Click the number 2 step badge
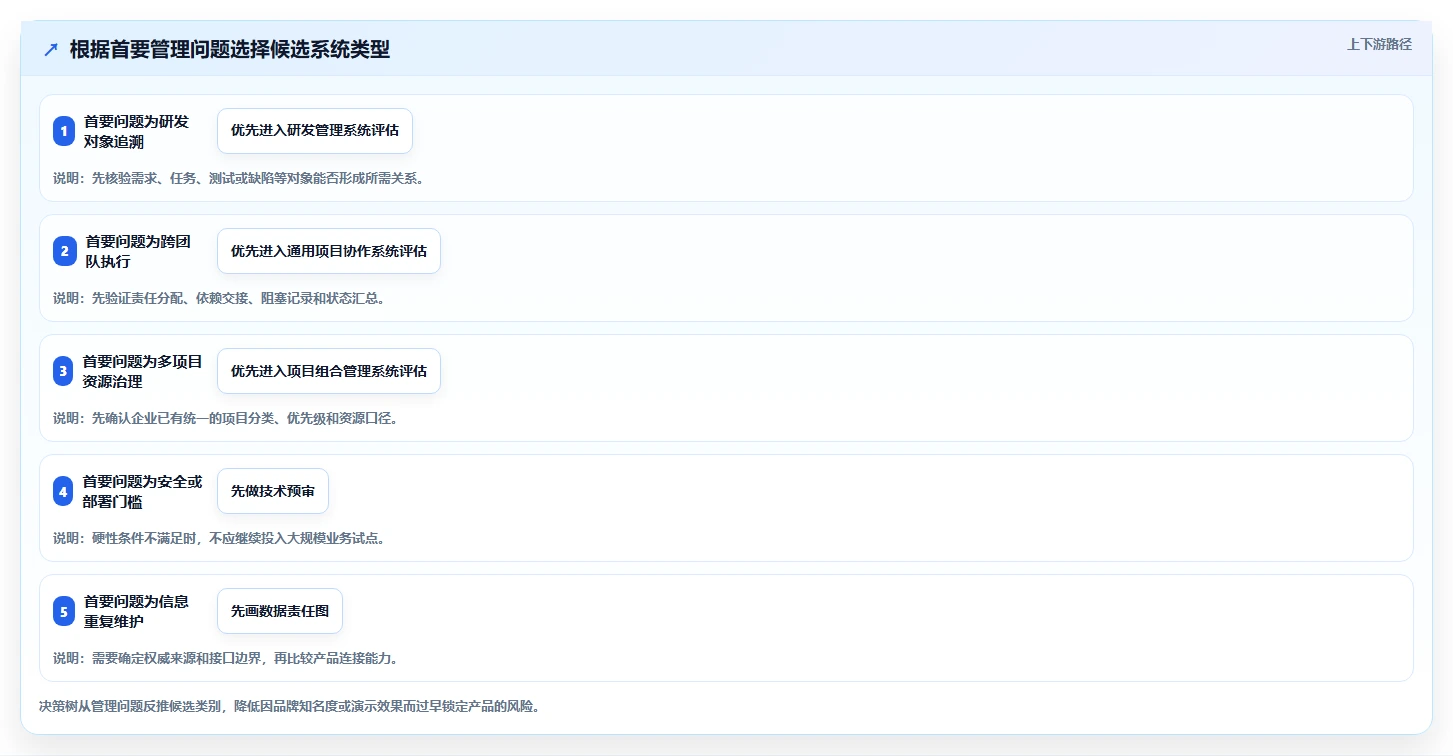Image resolution: width=1453 pixels, height=756 pixels. [x=64, y=251]
